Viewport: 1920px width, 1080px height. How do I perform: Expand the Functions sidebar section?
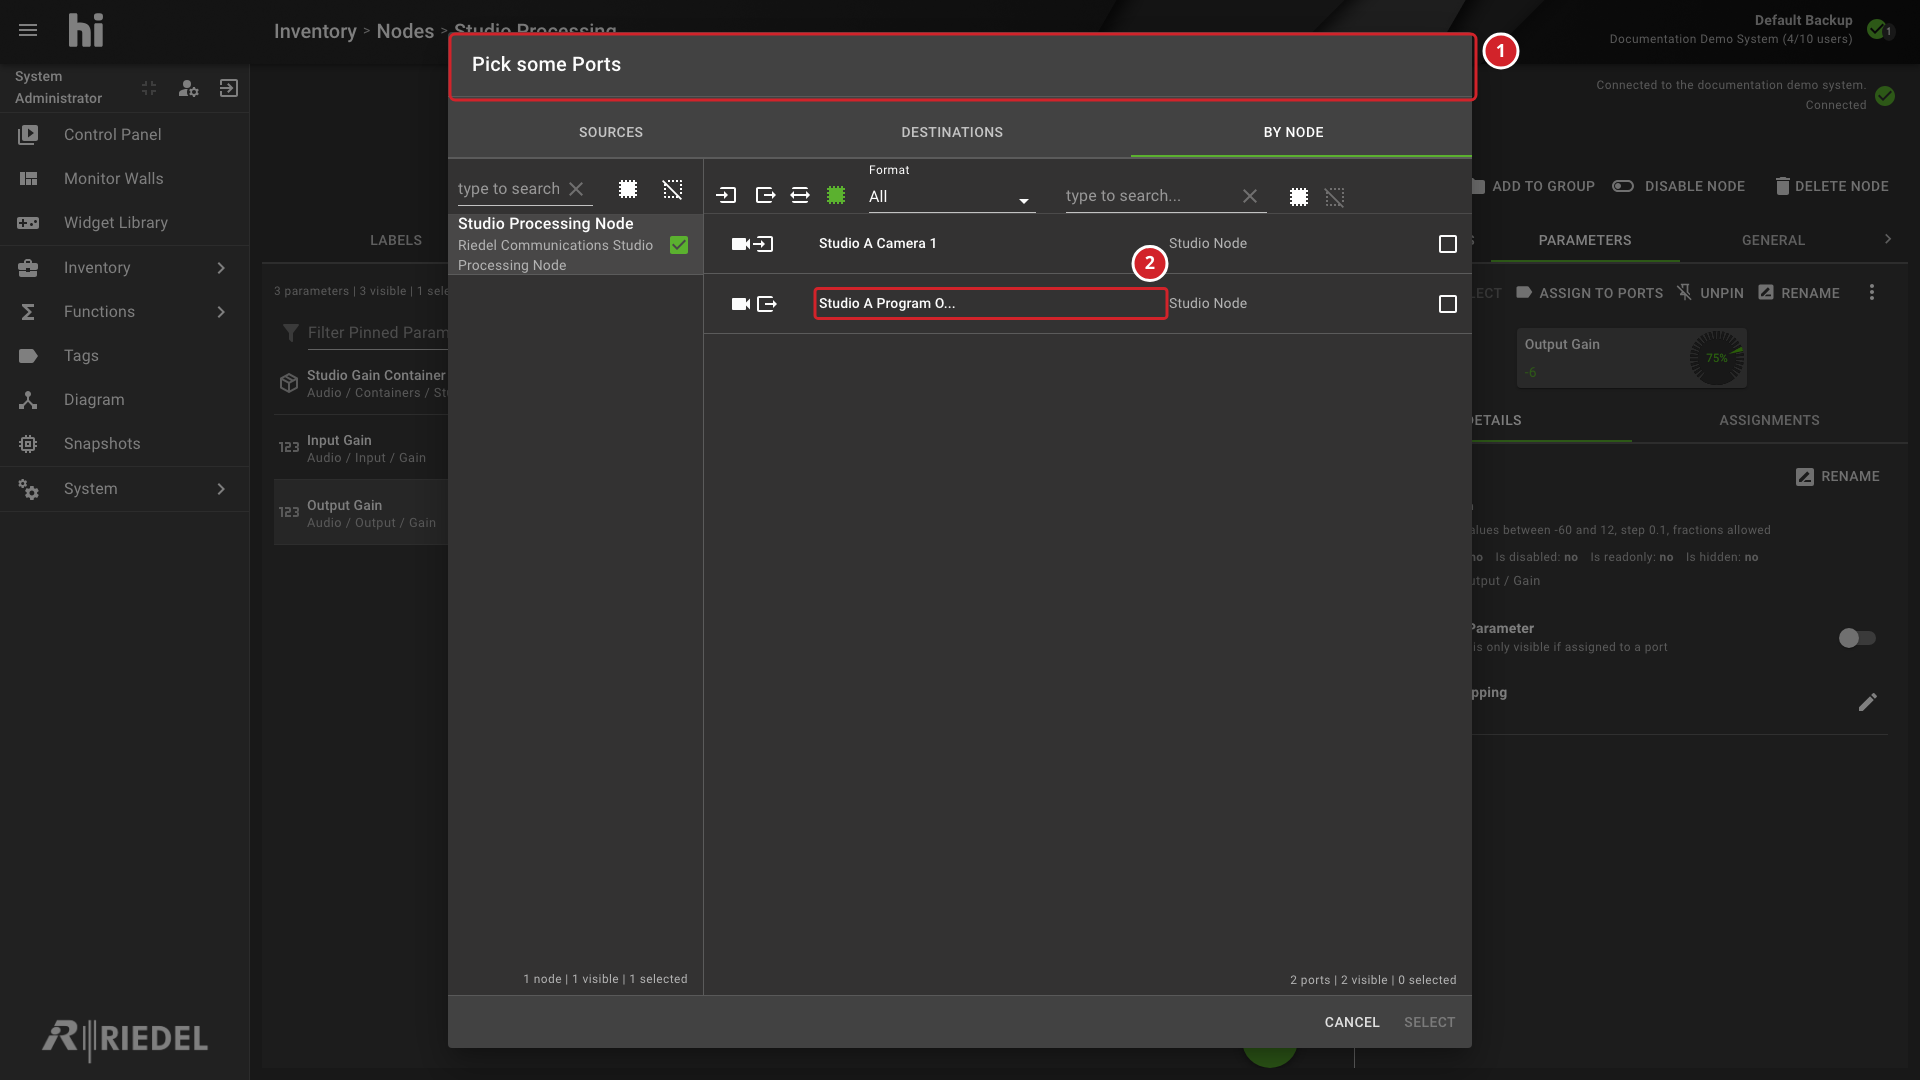pos(124,312)
